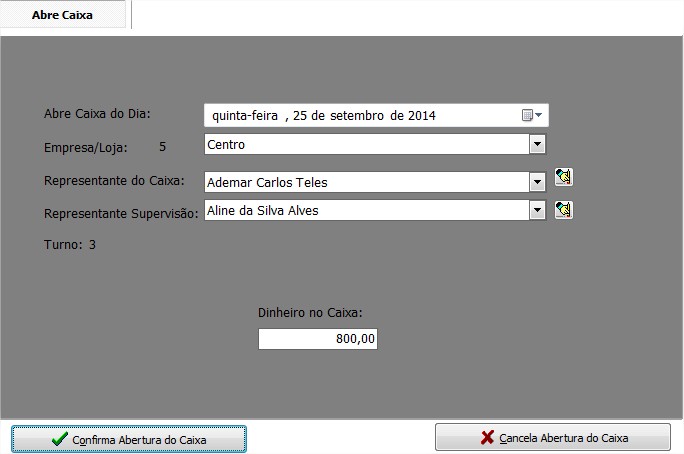Viewport: 684px width, 454px height.
Task: Click the Dinheiro no Caixa amount field
Action: [317, 339]
